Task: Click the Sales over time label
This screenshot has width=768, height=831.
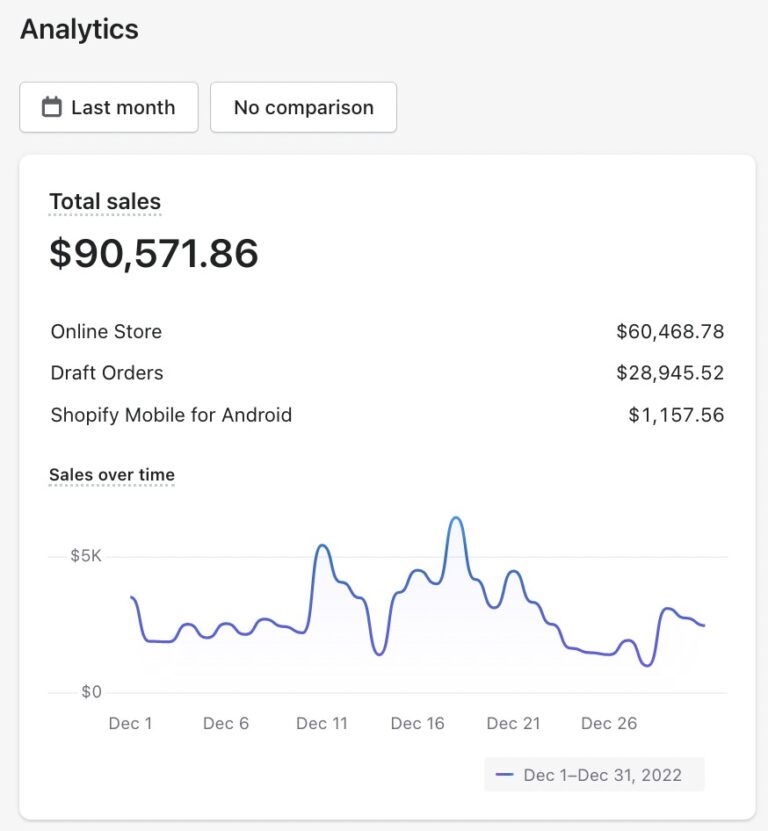Action: point(112,475)
